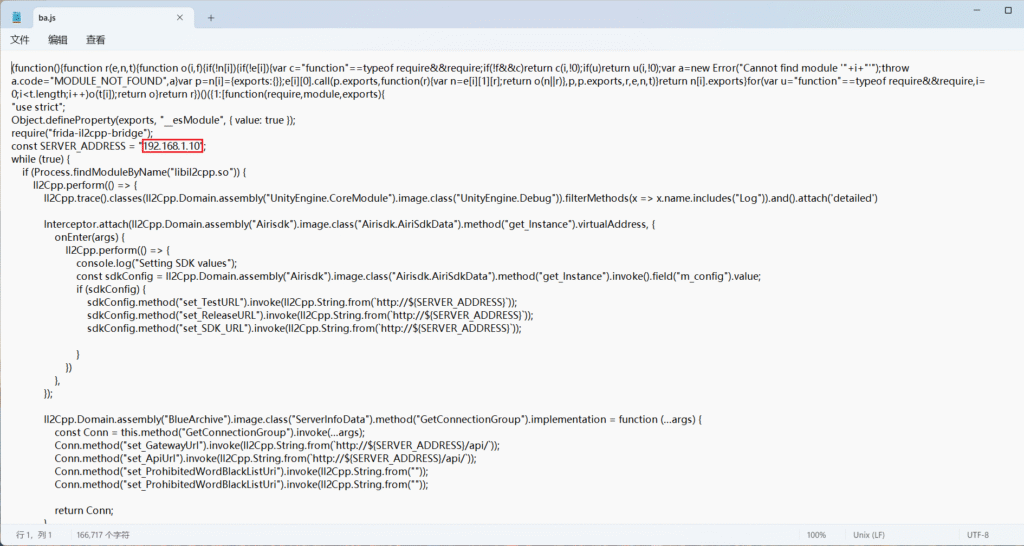Click the set_GatewayUrl line
1024x546 pixels.
point(277,445)
